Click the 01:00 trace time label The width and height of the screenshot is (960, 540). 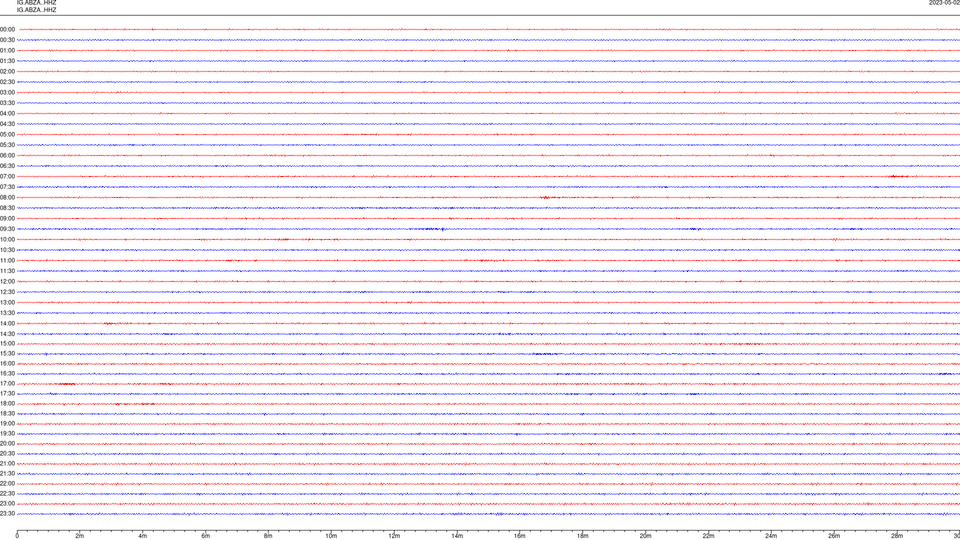click(7, 50)
